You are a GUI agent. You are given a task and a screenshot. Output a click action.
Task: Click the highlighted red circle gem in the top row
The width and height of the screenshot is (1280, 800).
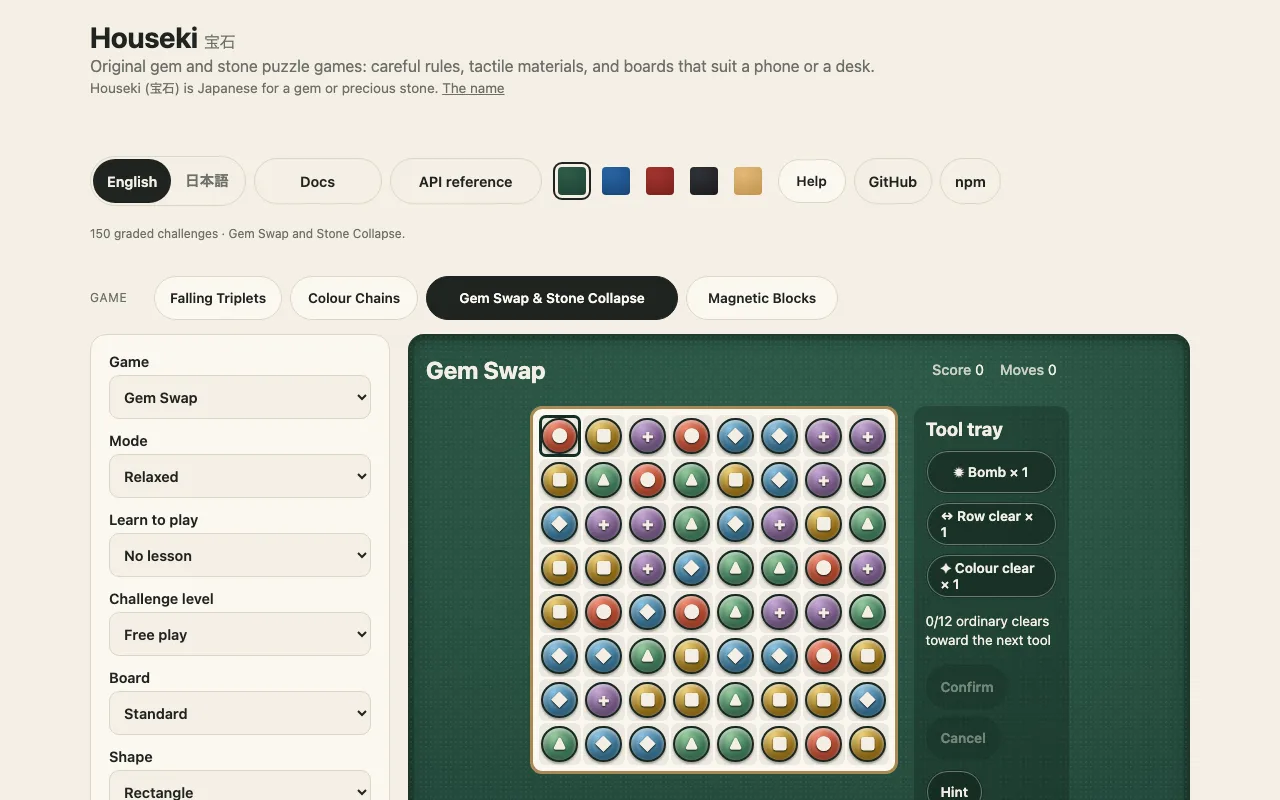click(560, 436)
